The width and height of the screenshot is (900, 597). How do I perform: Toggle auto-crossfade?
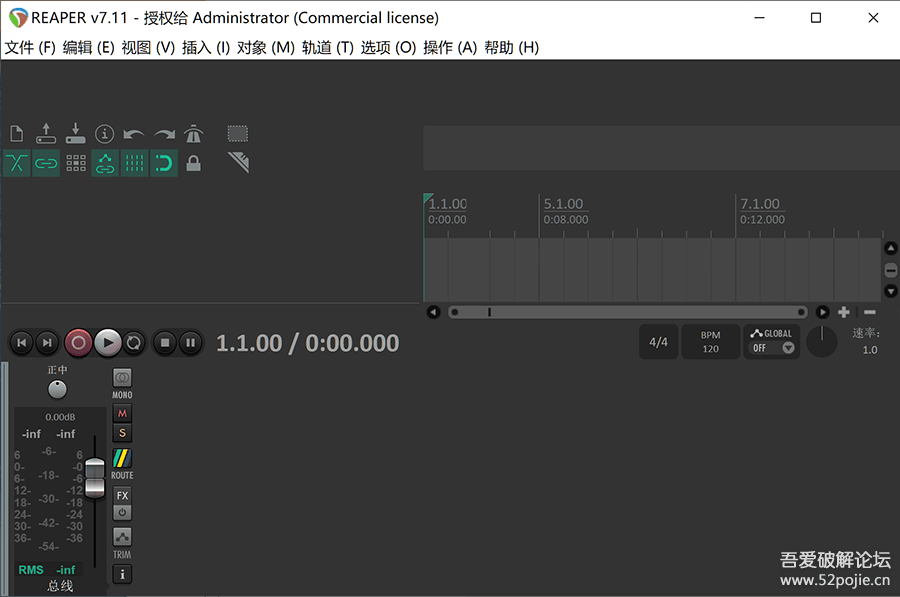(17, 164)
